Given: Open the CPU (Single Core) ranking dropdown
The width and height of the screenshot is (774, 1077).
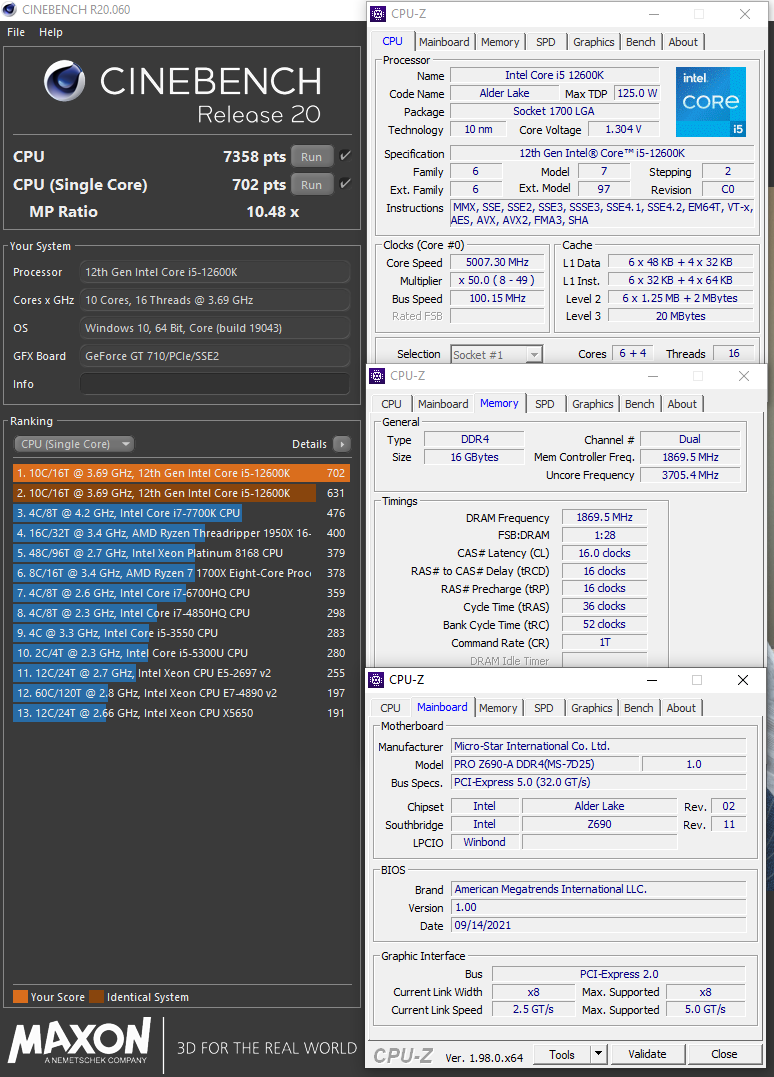Looking at the screenshot, I should (x=73, y=444).
